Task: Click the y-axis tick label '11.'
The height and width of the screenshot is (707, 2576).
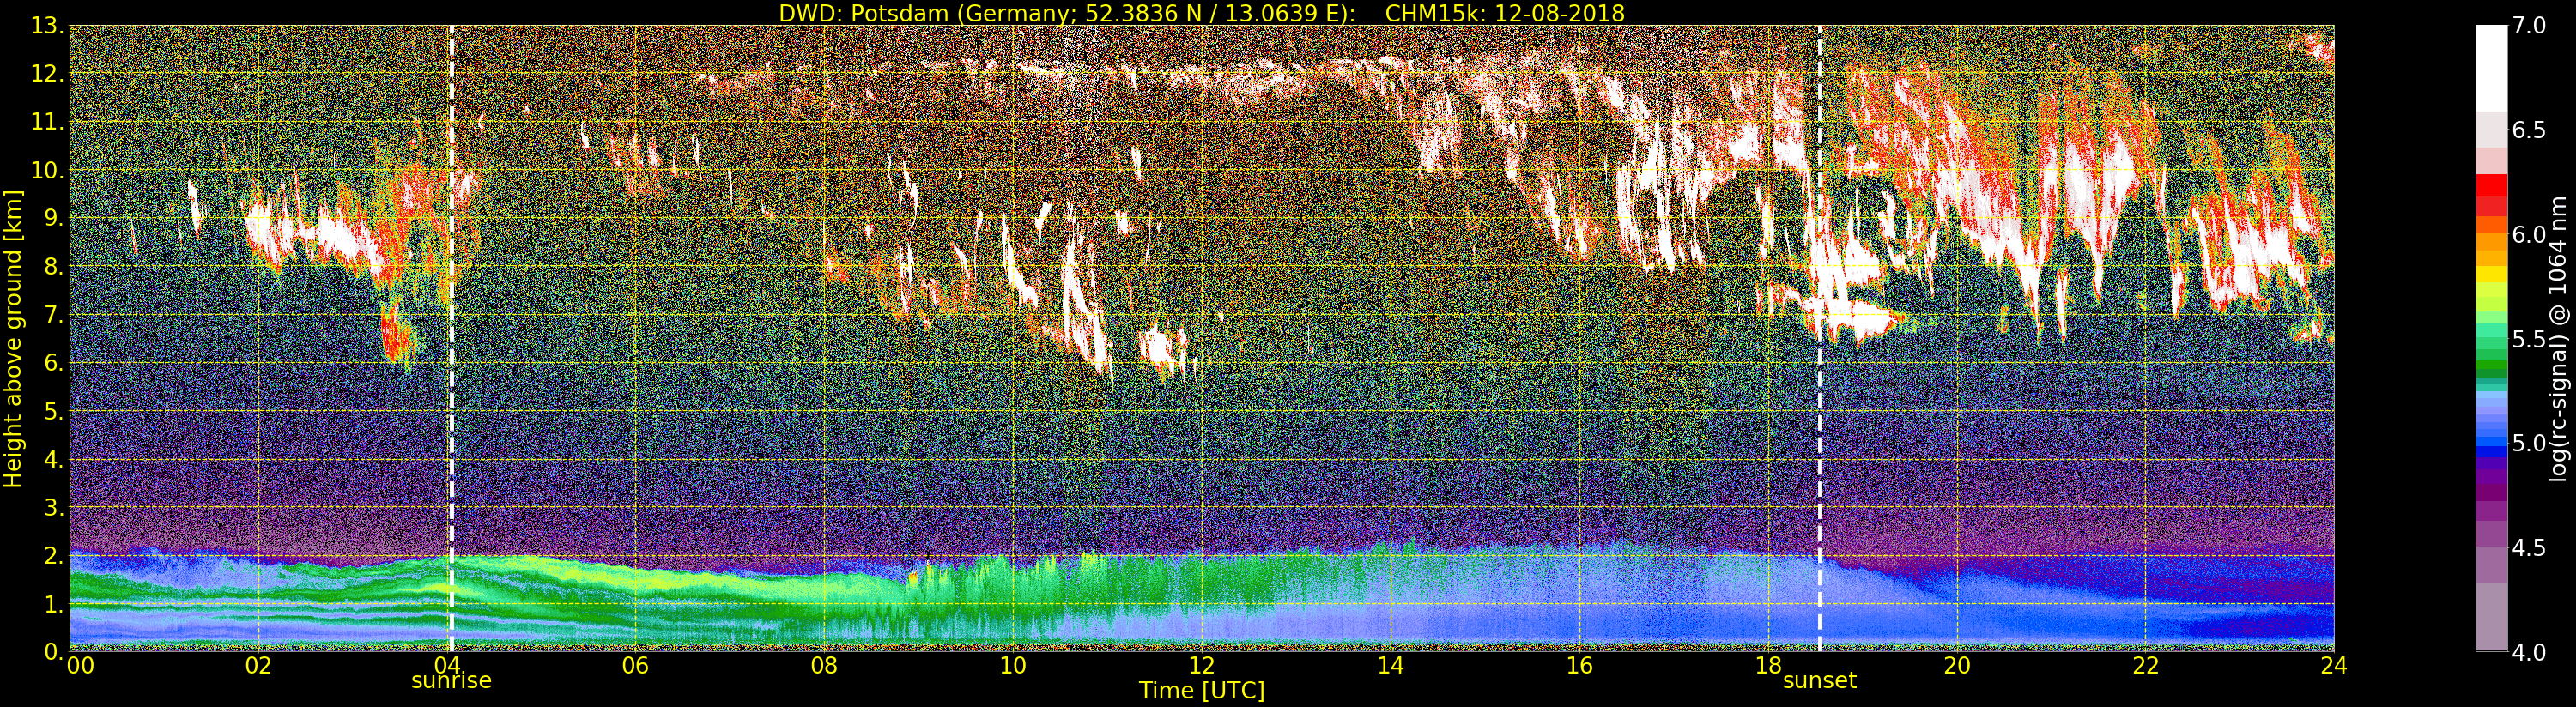Action: [47, 122]
